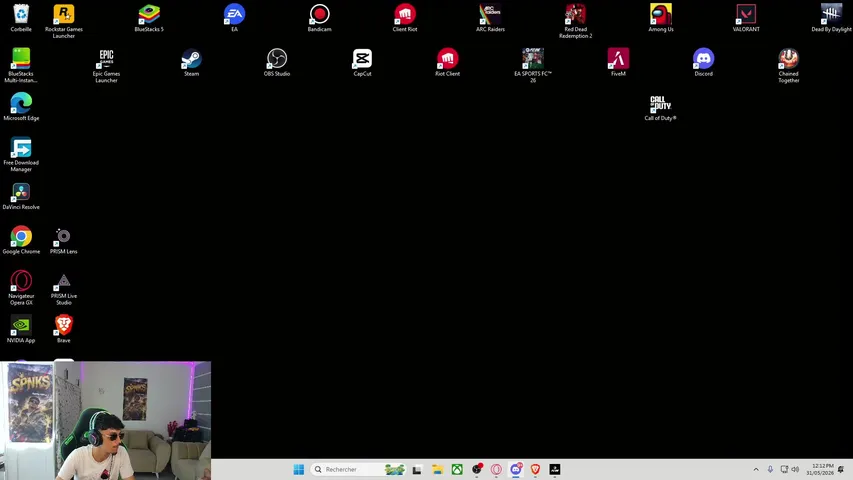The width and height of the screenshot is (853, 480).
Task: Open the Corbeille recycle bin icon
Action: 21,18
